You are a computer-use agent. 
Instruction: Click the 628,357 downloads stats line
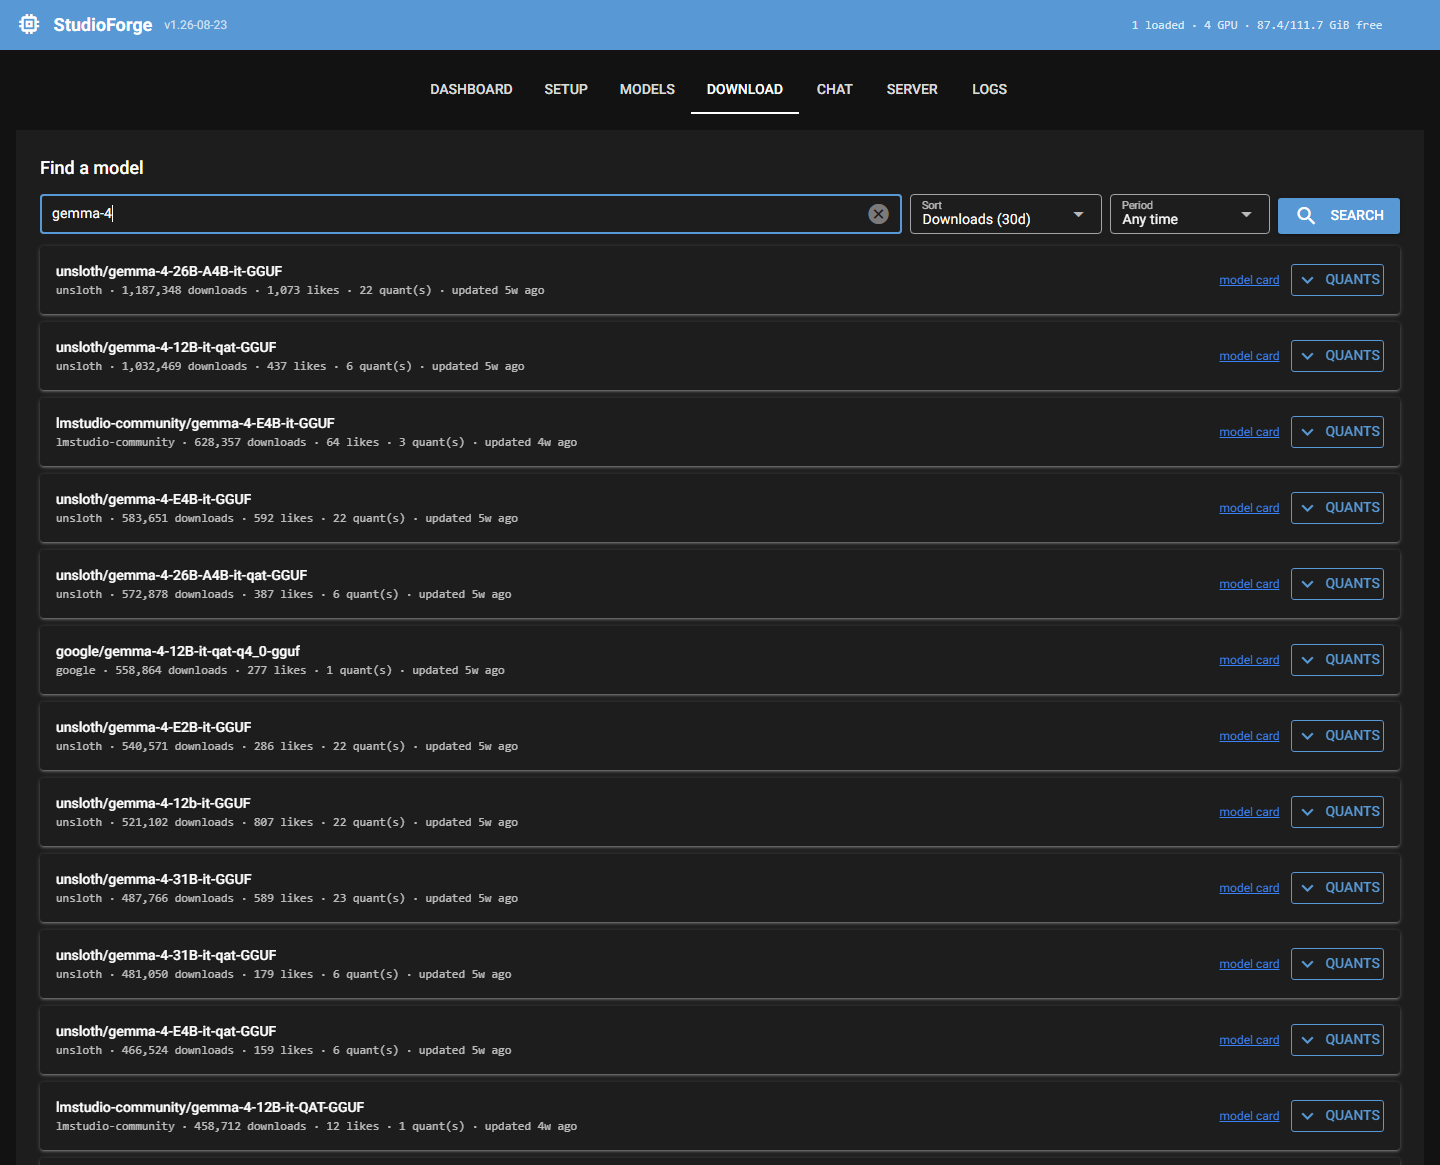click(x=316, y=443)
